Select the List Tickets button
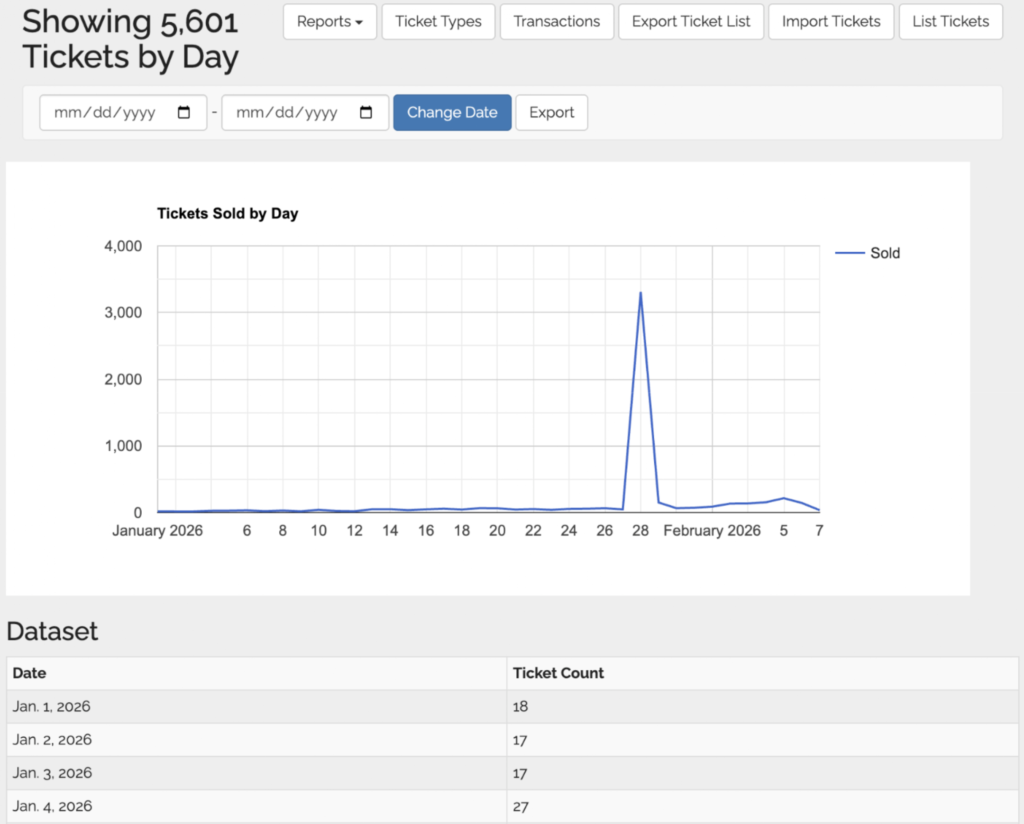This screenshot has height=824, width=1024. (x=950, y=21)
